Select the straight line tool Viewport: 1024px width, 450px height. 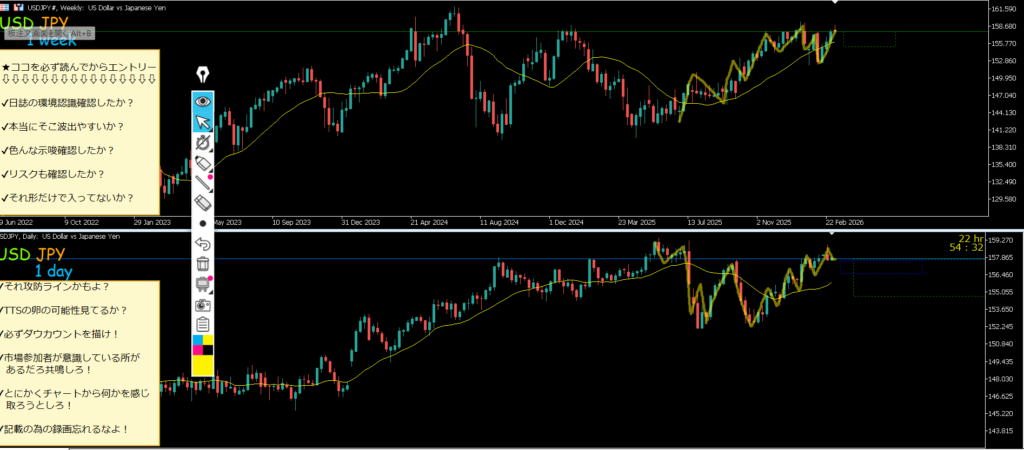(x=202, y=183)
